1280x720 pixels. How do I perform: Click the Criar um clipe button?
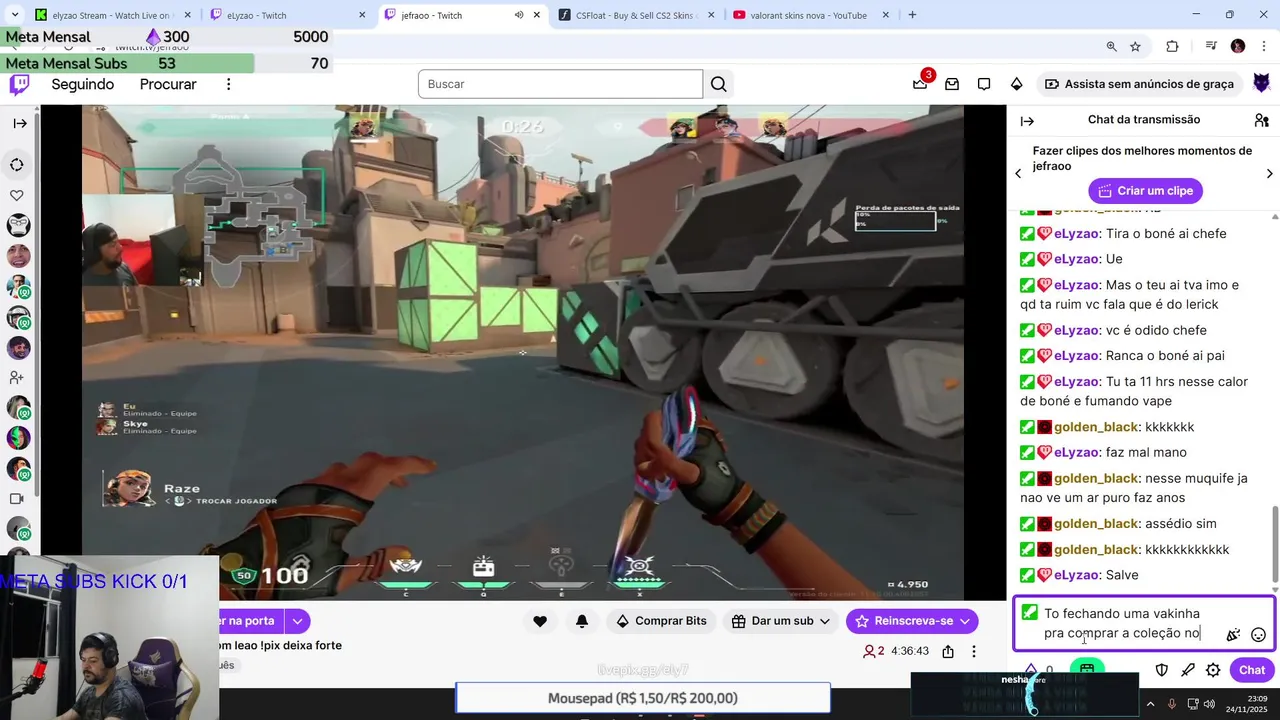(x=1145, y=191)
